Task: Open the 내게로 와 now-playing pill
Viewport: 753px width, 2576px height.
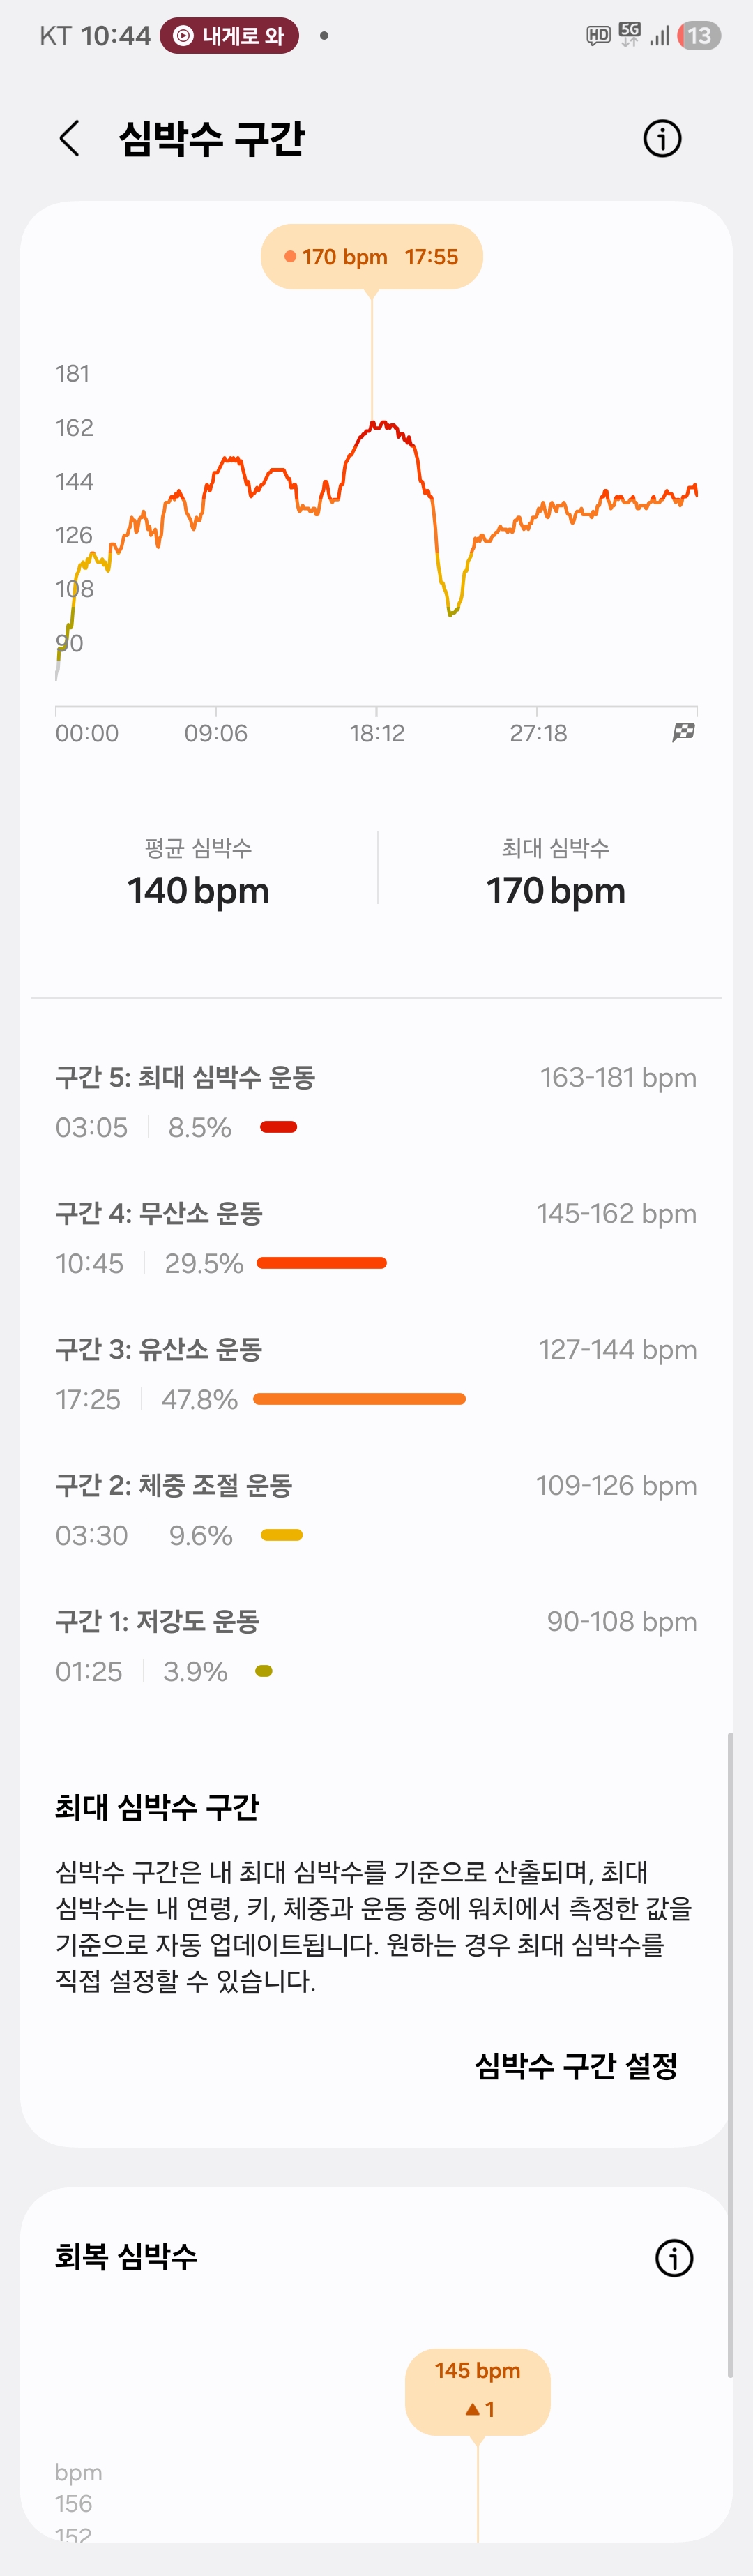Action: (x=229, y=36)
